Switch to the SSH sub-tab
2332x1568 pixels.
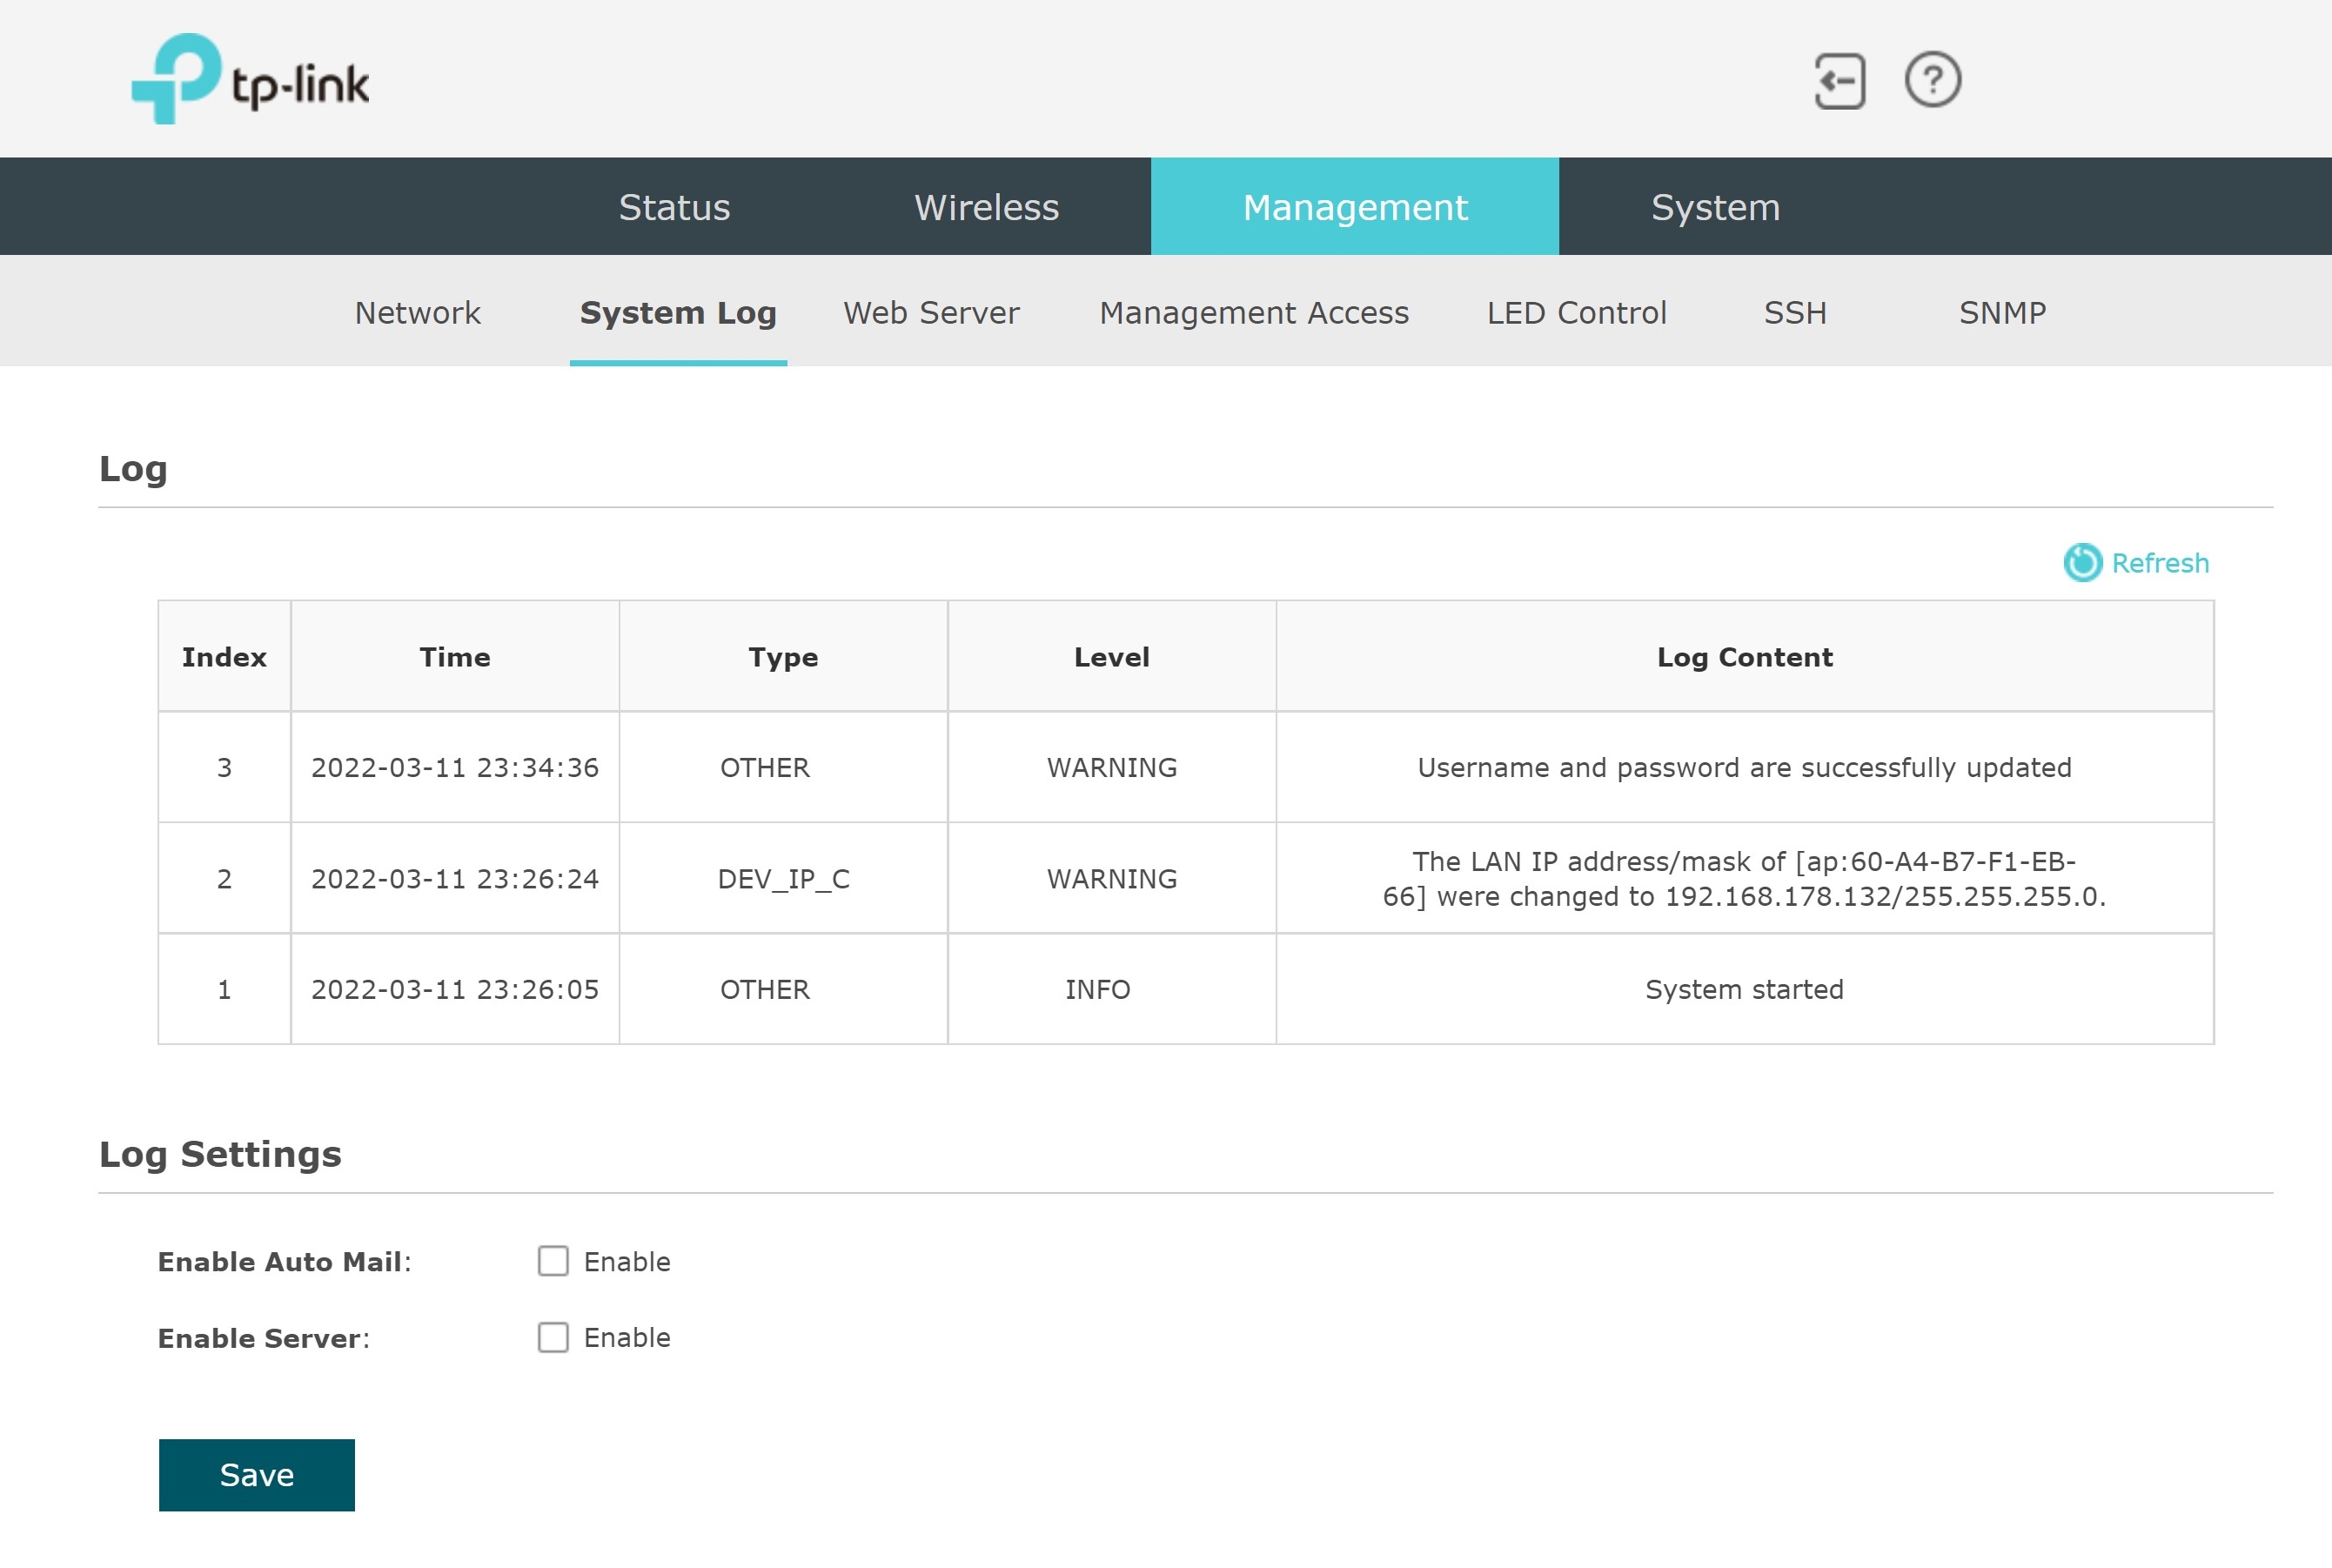[x=1795, y=313]
